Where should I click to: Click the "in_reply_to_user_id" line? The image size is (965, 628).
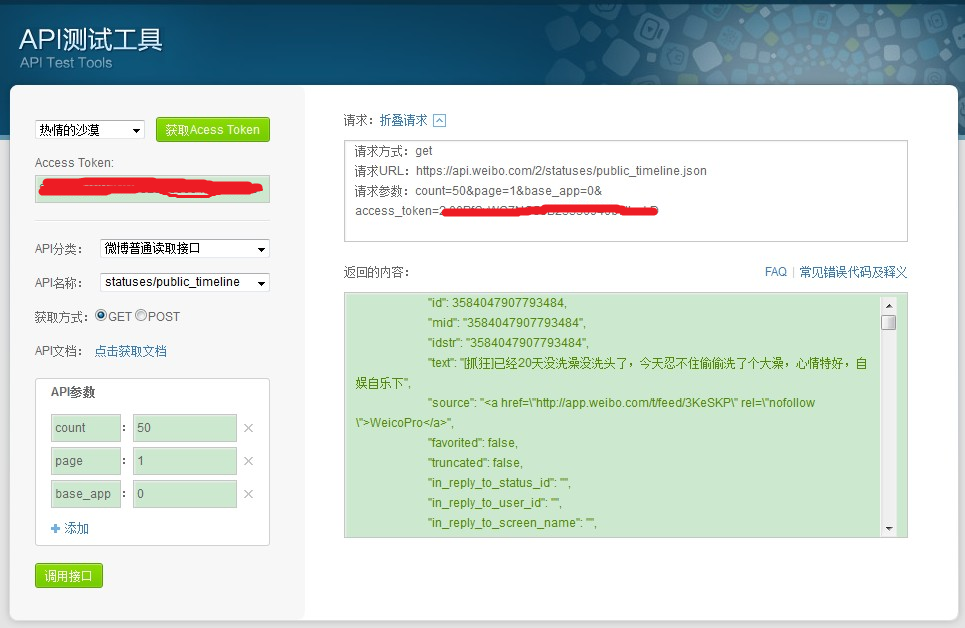tap(494, 502)
